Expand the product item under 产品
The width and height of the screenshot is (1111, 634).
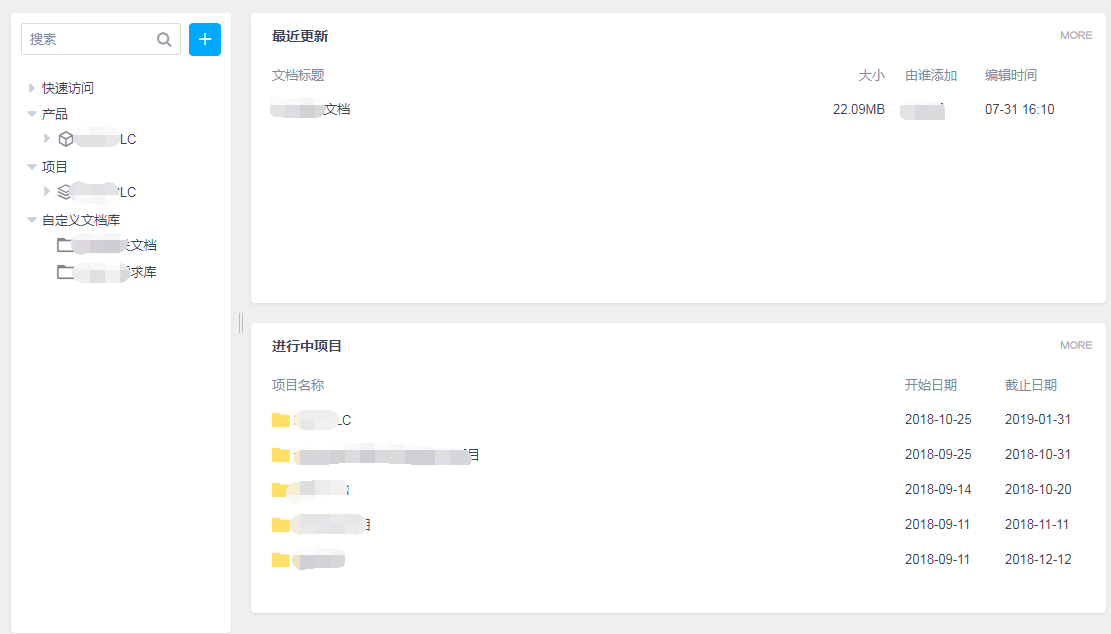(46, 139)
